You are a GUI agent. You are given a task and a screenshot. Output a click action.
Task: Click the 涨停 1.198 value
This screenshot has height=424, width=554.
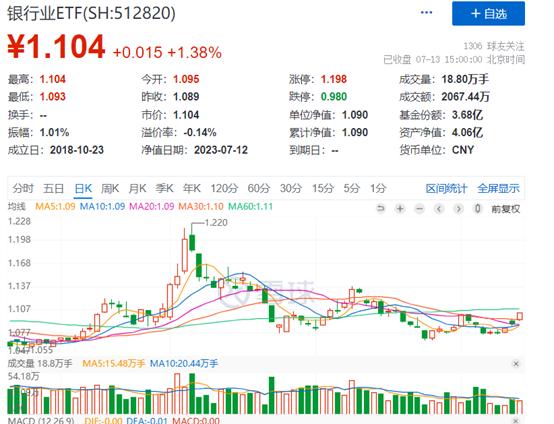334,80
